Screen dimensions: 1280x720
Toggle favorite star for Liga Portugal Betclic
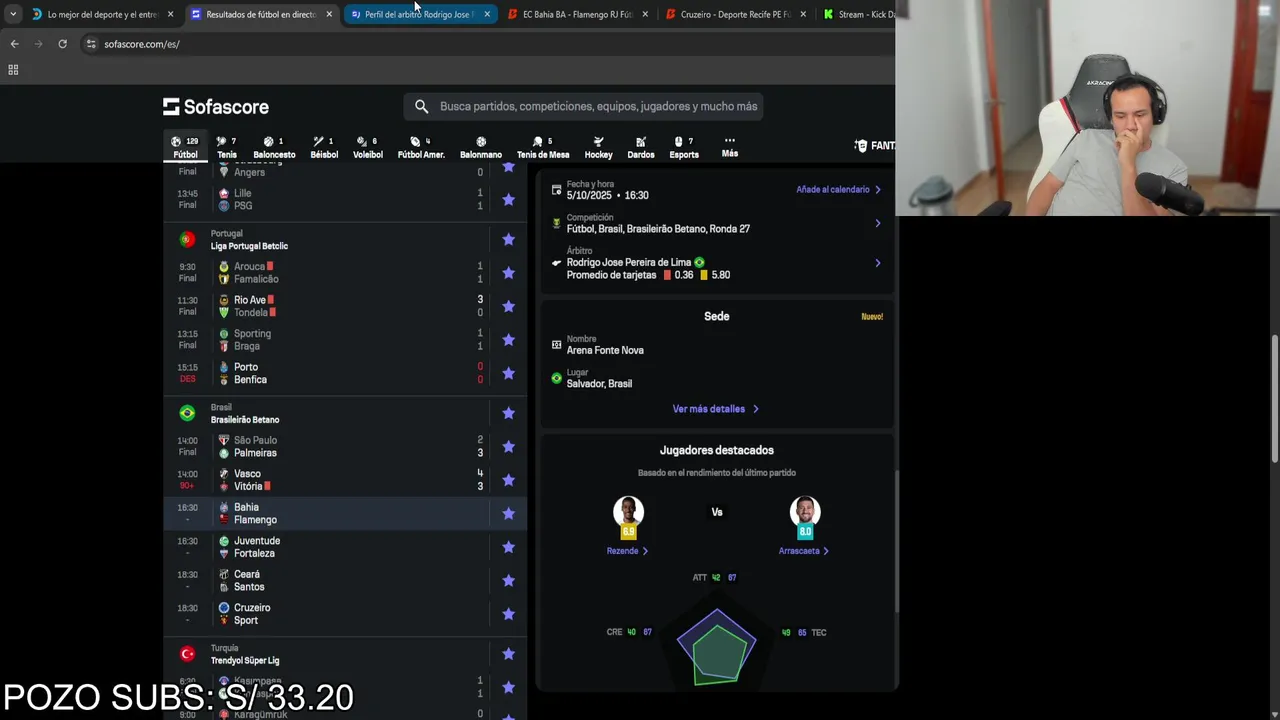pos(508,239)
